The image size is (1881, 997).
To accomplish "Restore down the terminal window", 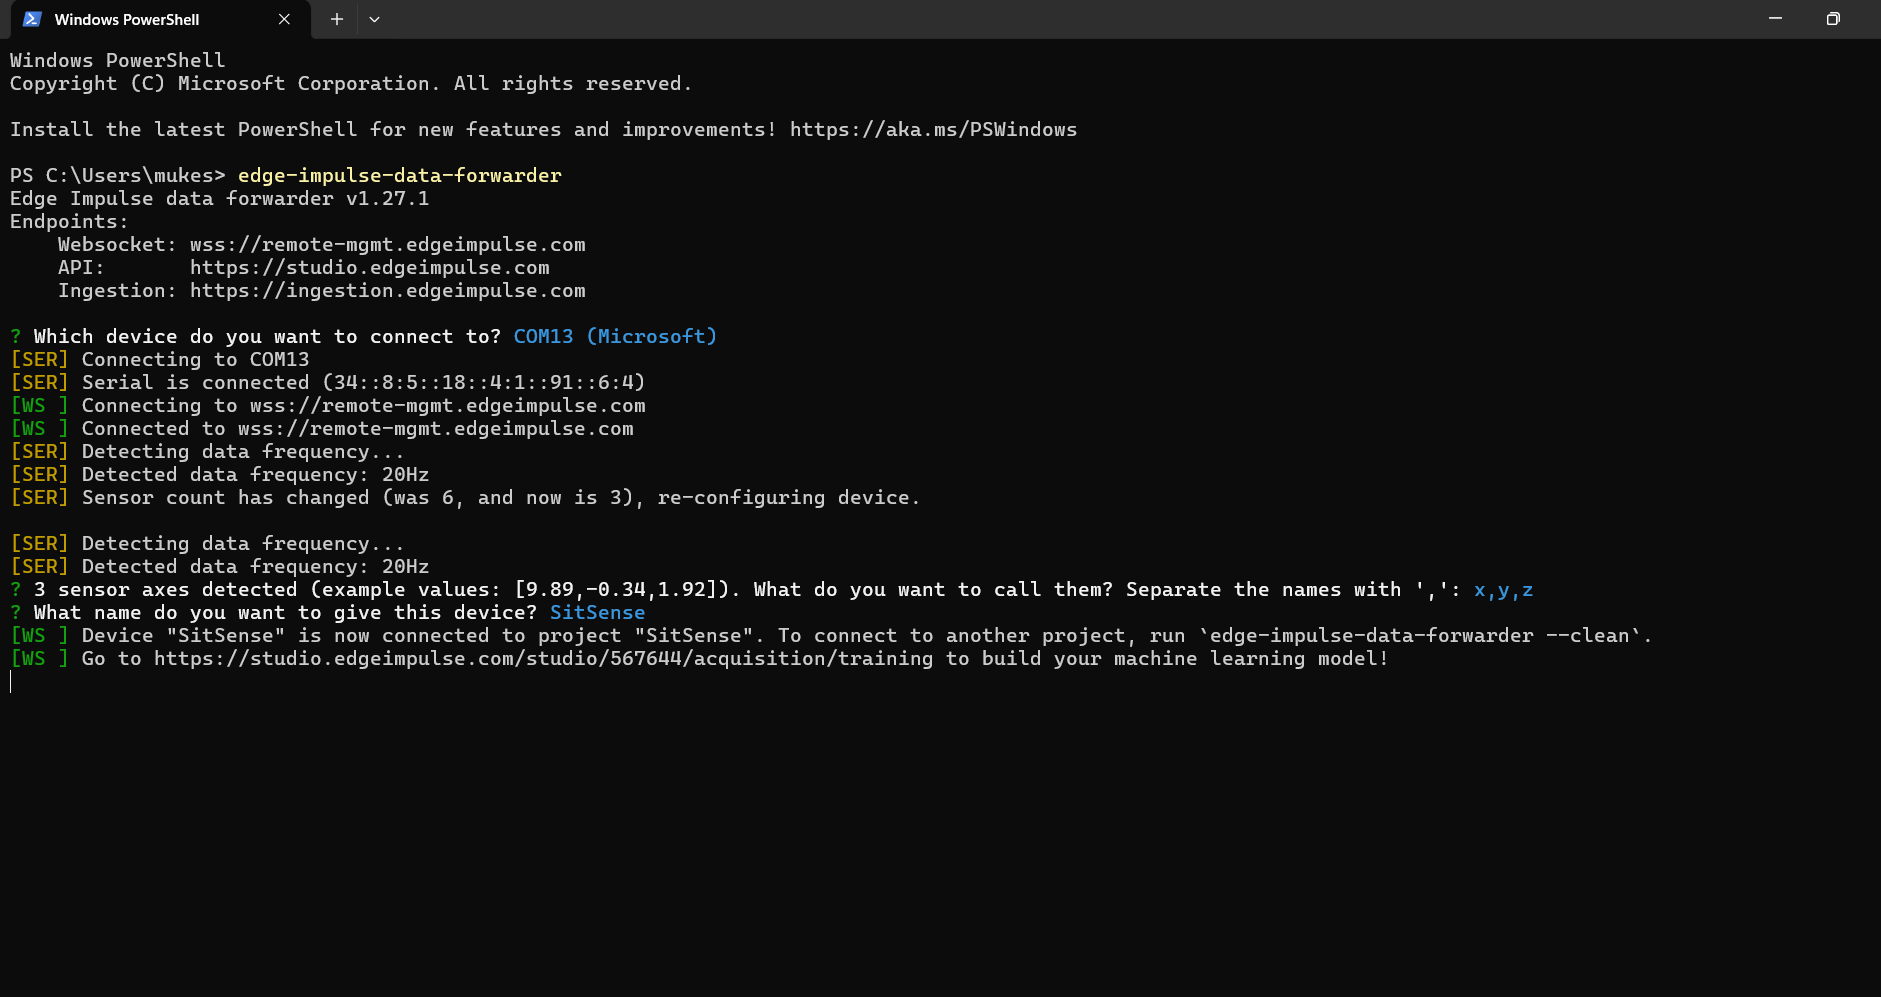I will pos(1833,19).
